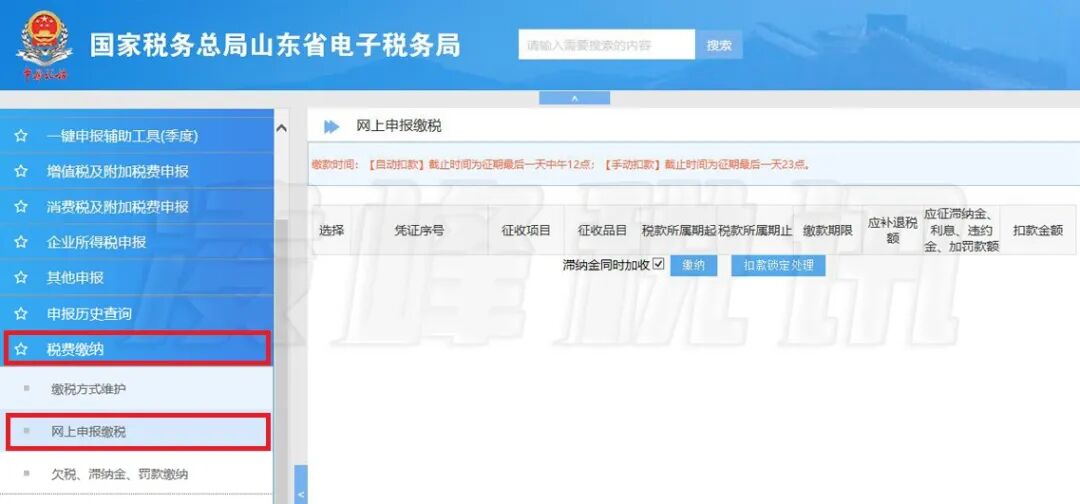Image resolution: width=1080 pixels, height=504 pixels.
Task: Click star icon beside 消费税及附加税费申报
Action: coord(21,207)
